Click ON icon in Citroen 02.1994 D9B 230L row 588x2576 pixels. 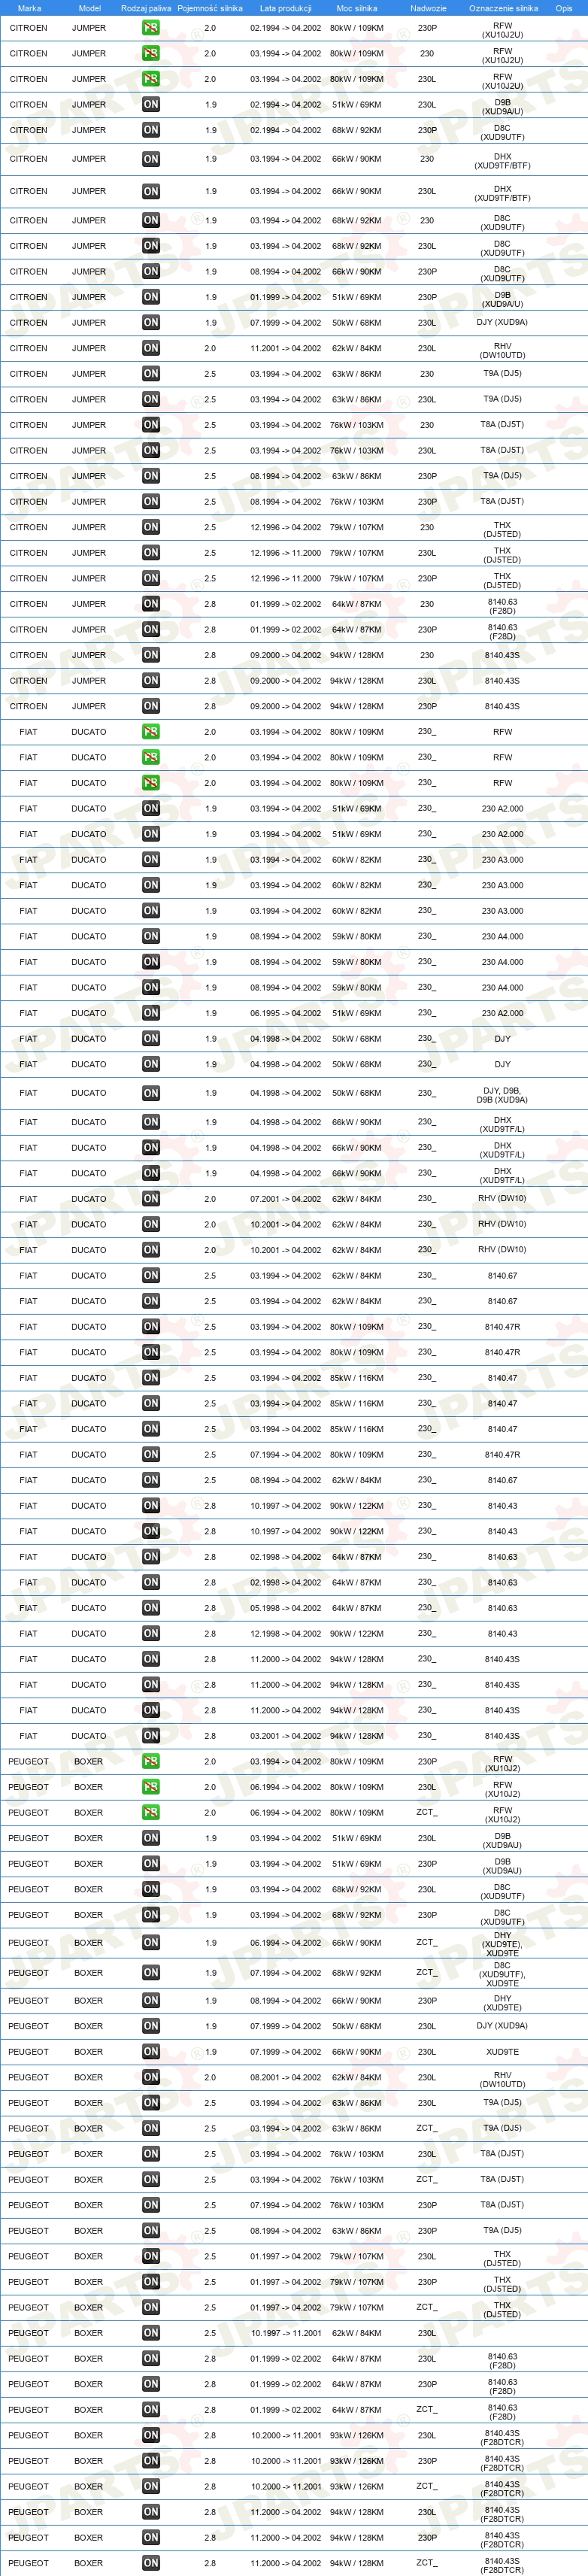click(x=151, y=105)
